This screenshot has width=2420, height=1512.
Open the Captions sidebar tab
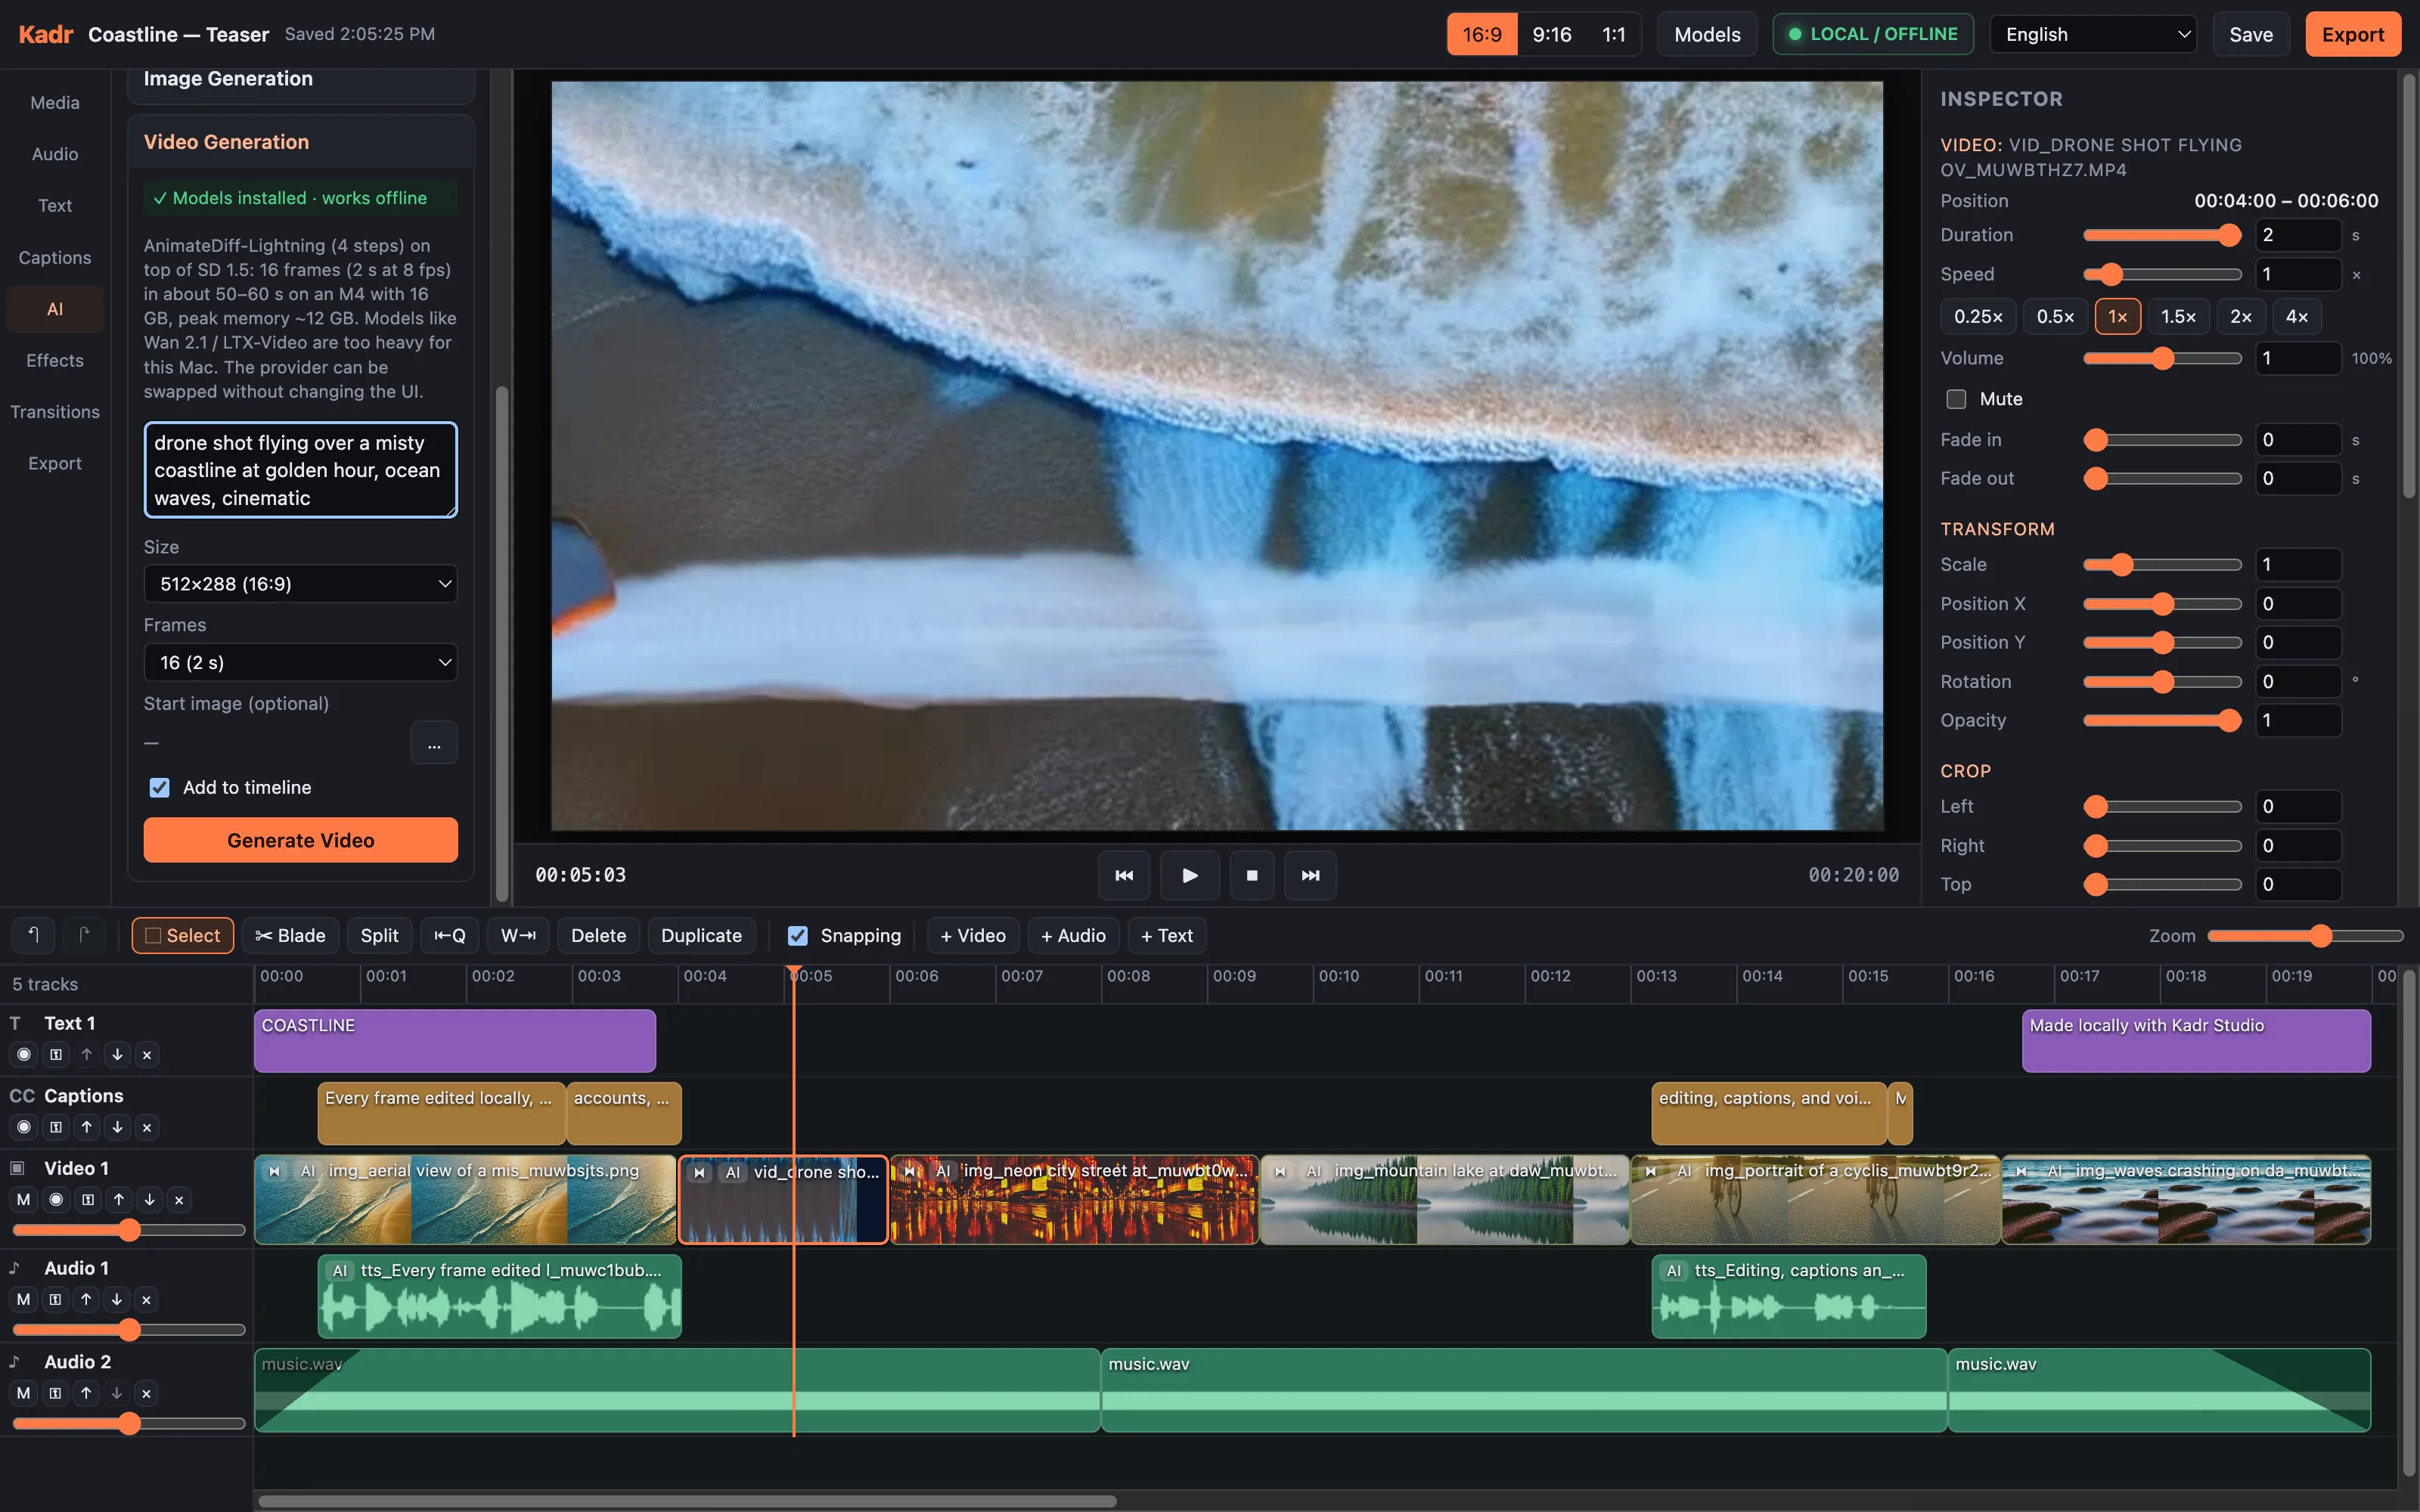(55, 257)
